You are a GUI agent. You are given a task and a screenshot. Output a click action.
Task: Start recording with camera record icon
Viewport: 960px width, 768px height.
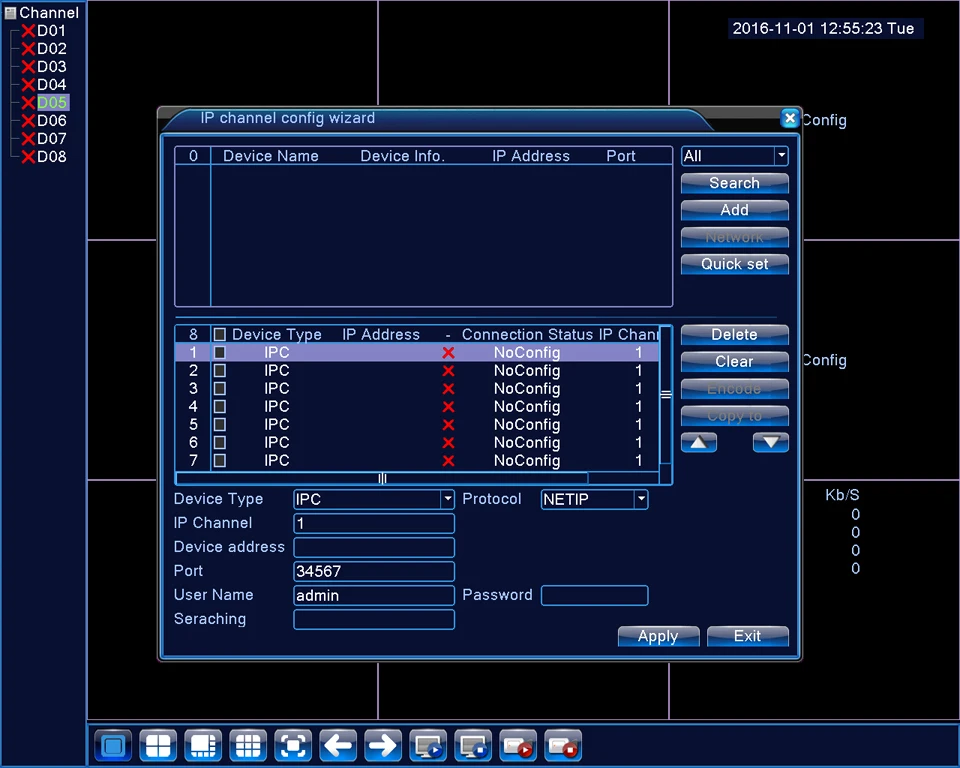[518, 745]
